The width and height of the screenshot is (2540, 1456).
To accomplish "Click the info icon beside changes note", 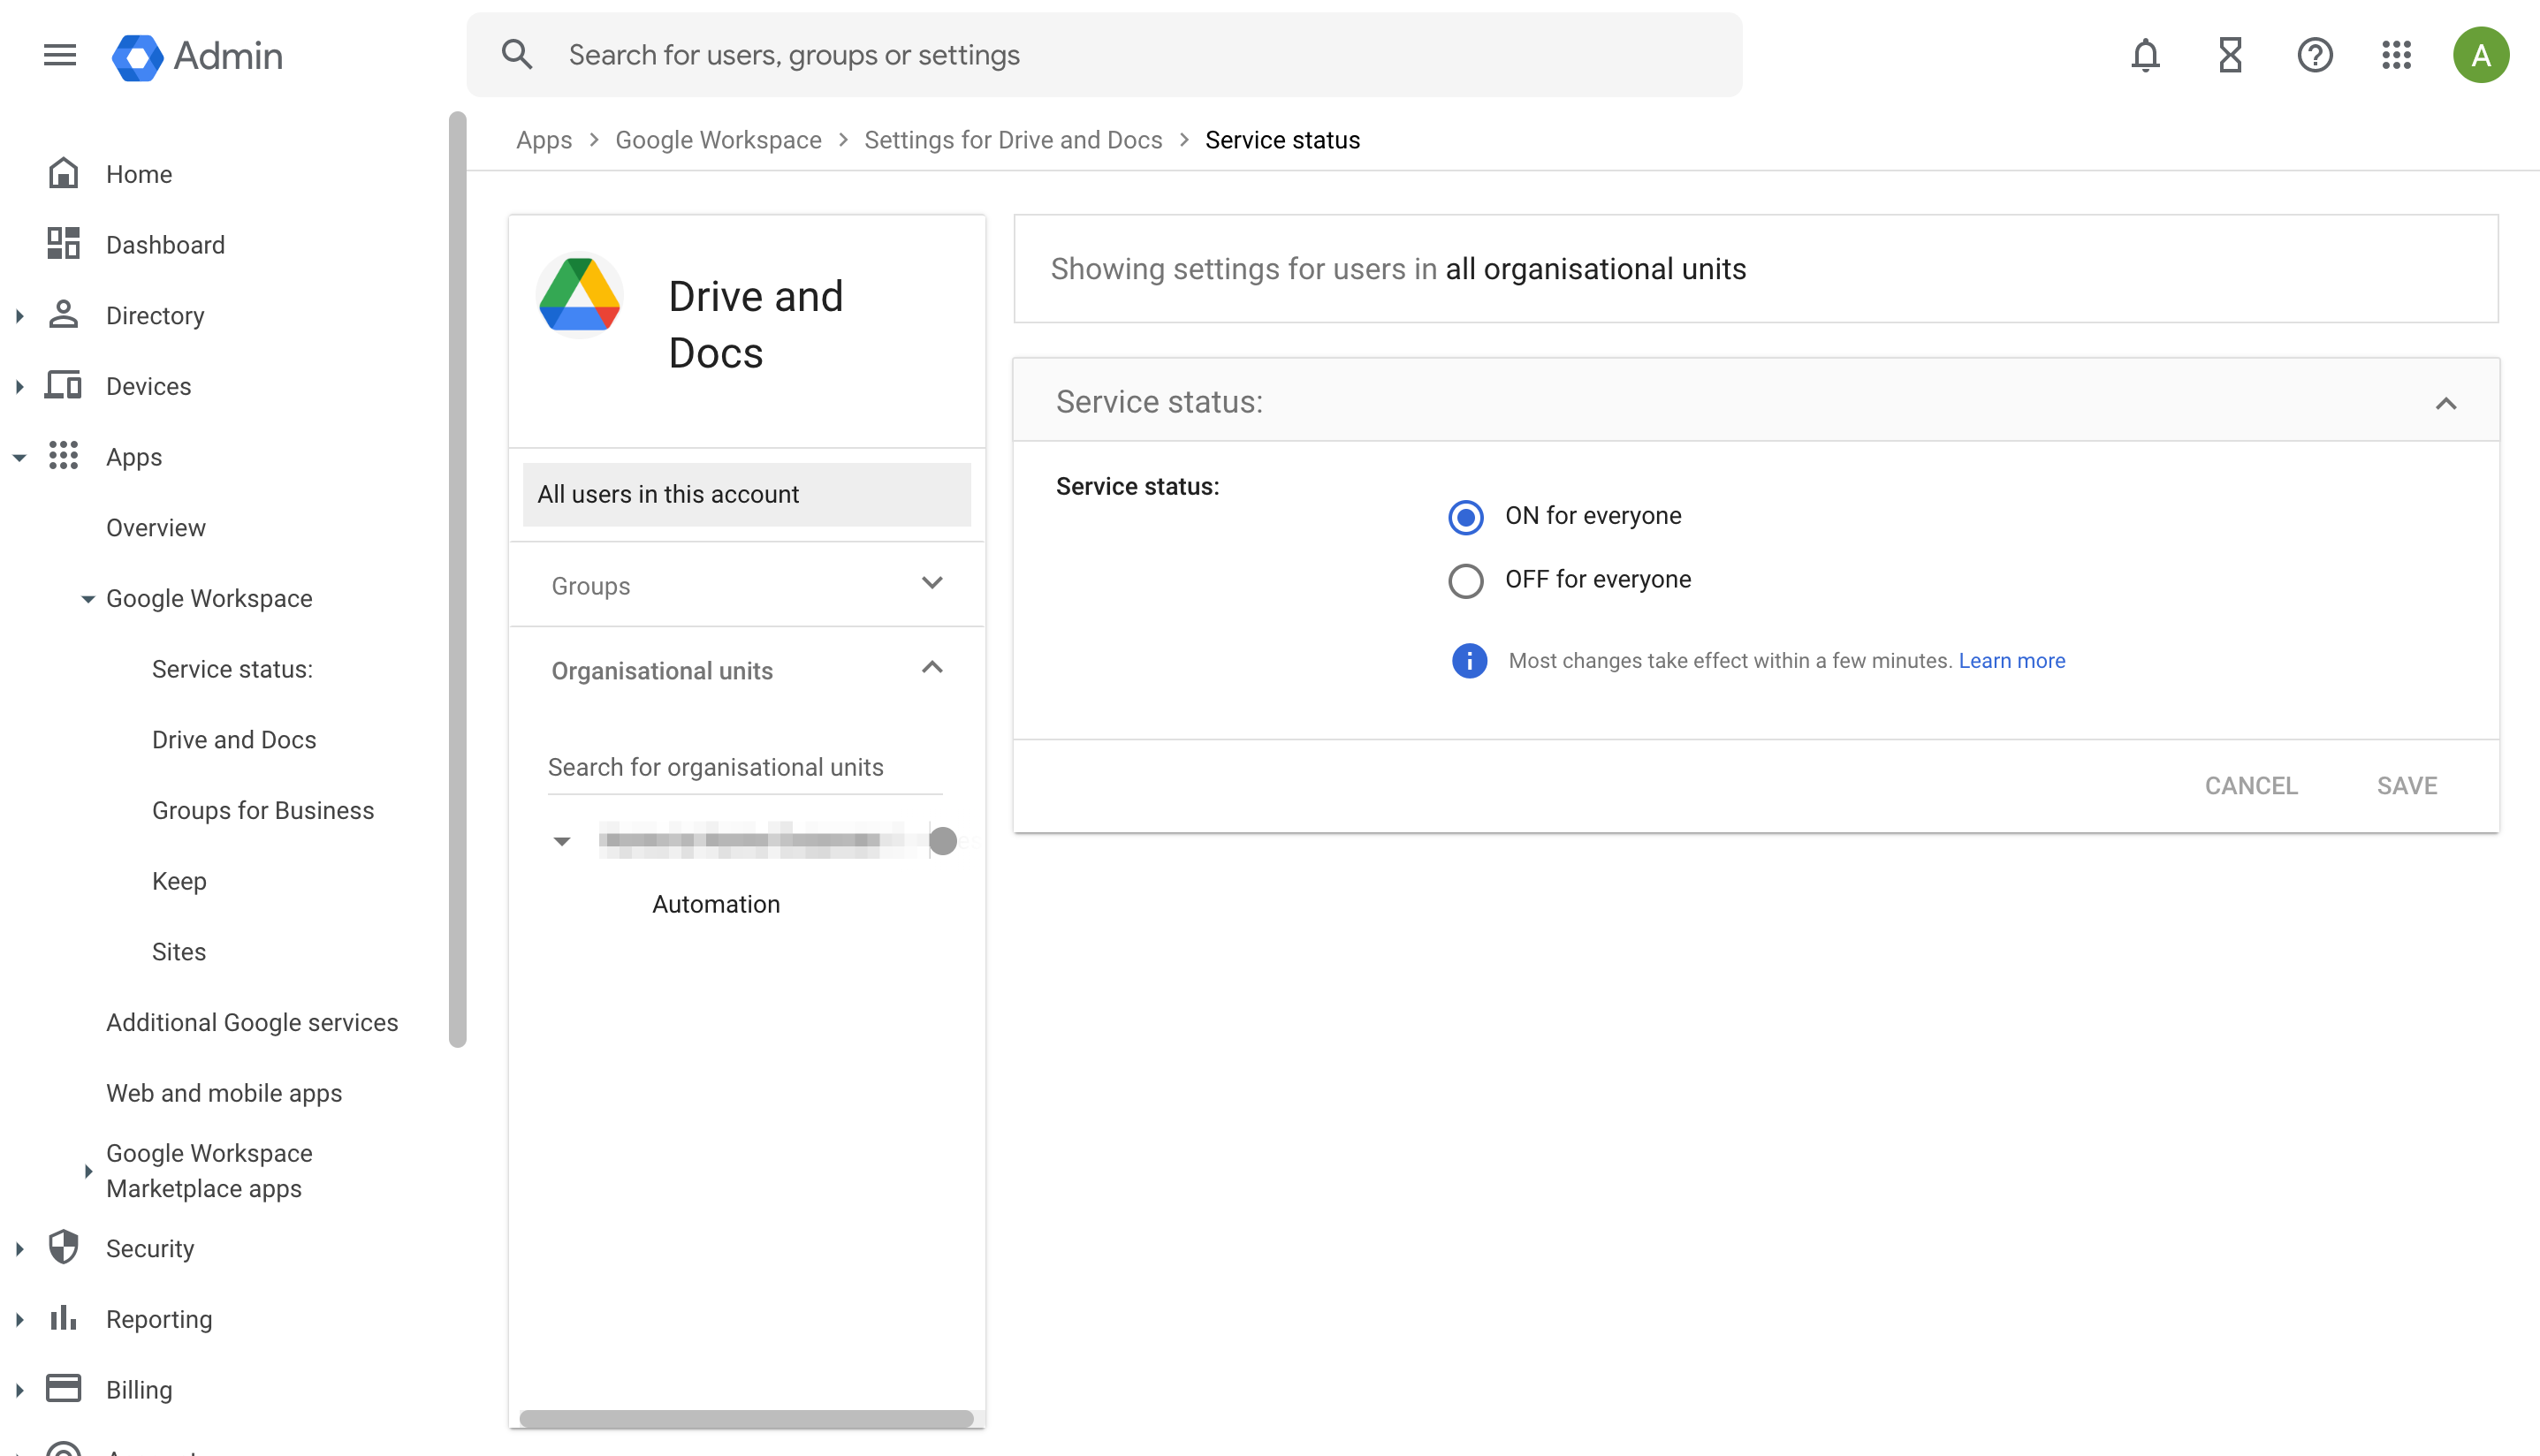I will coord(1469,661).
